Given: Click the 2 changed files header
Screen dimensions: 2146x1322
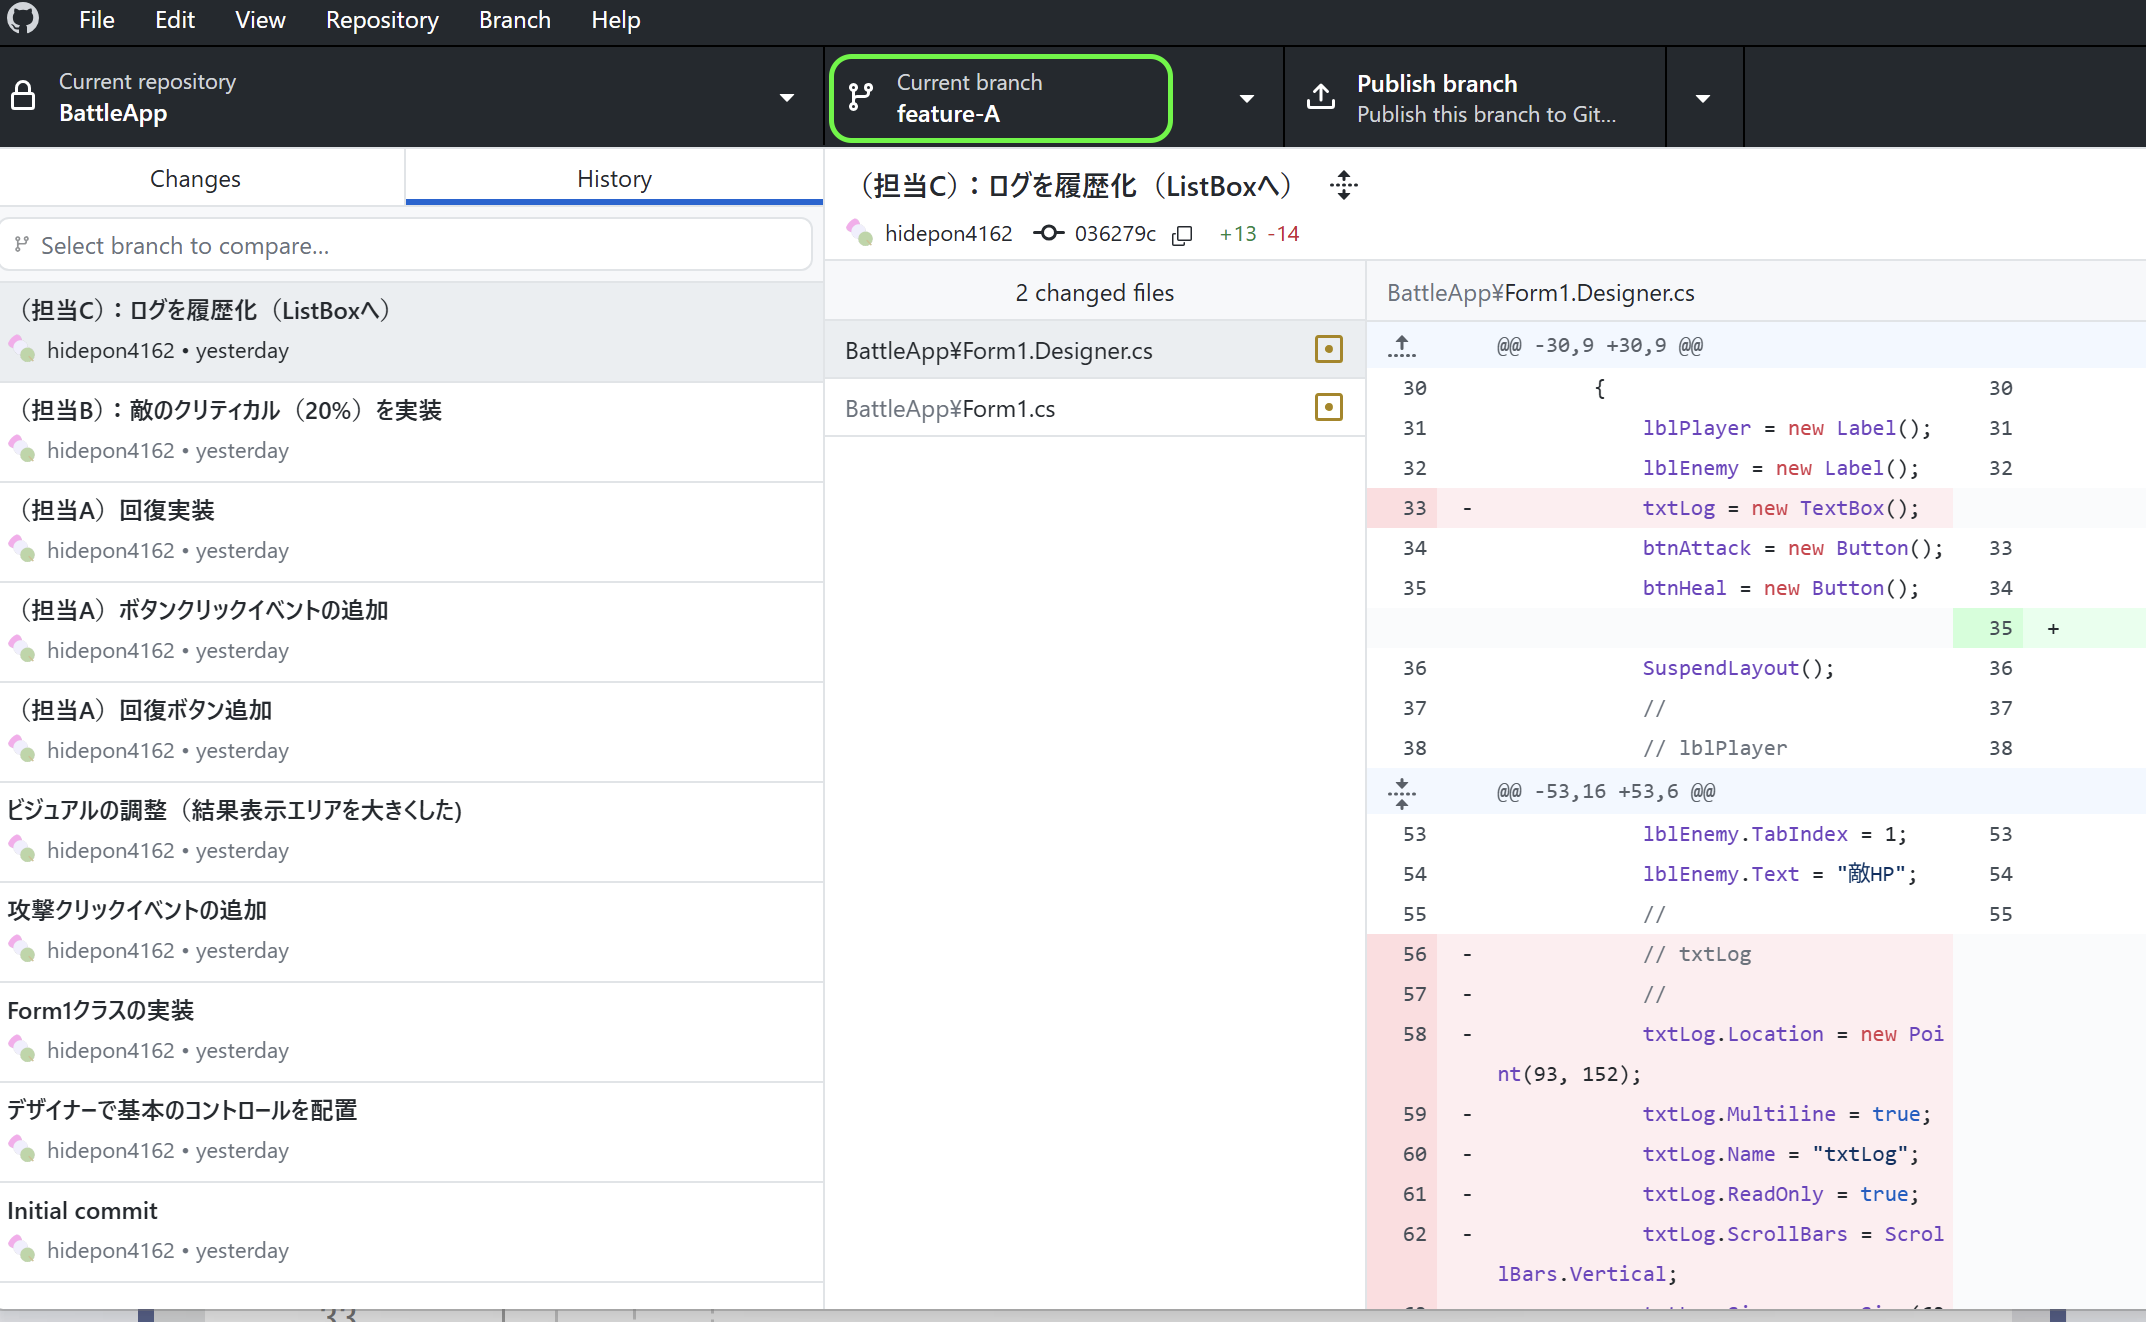Looking at the screenshot, I should tap(1095, 293).
